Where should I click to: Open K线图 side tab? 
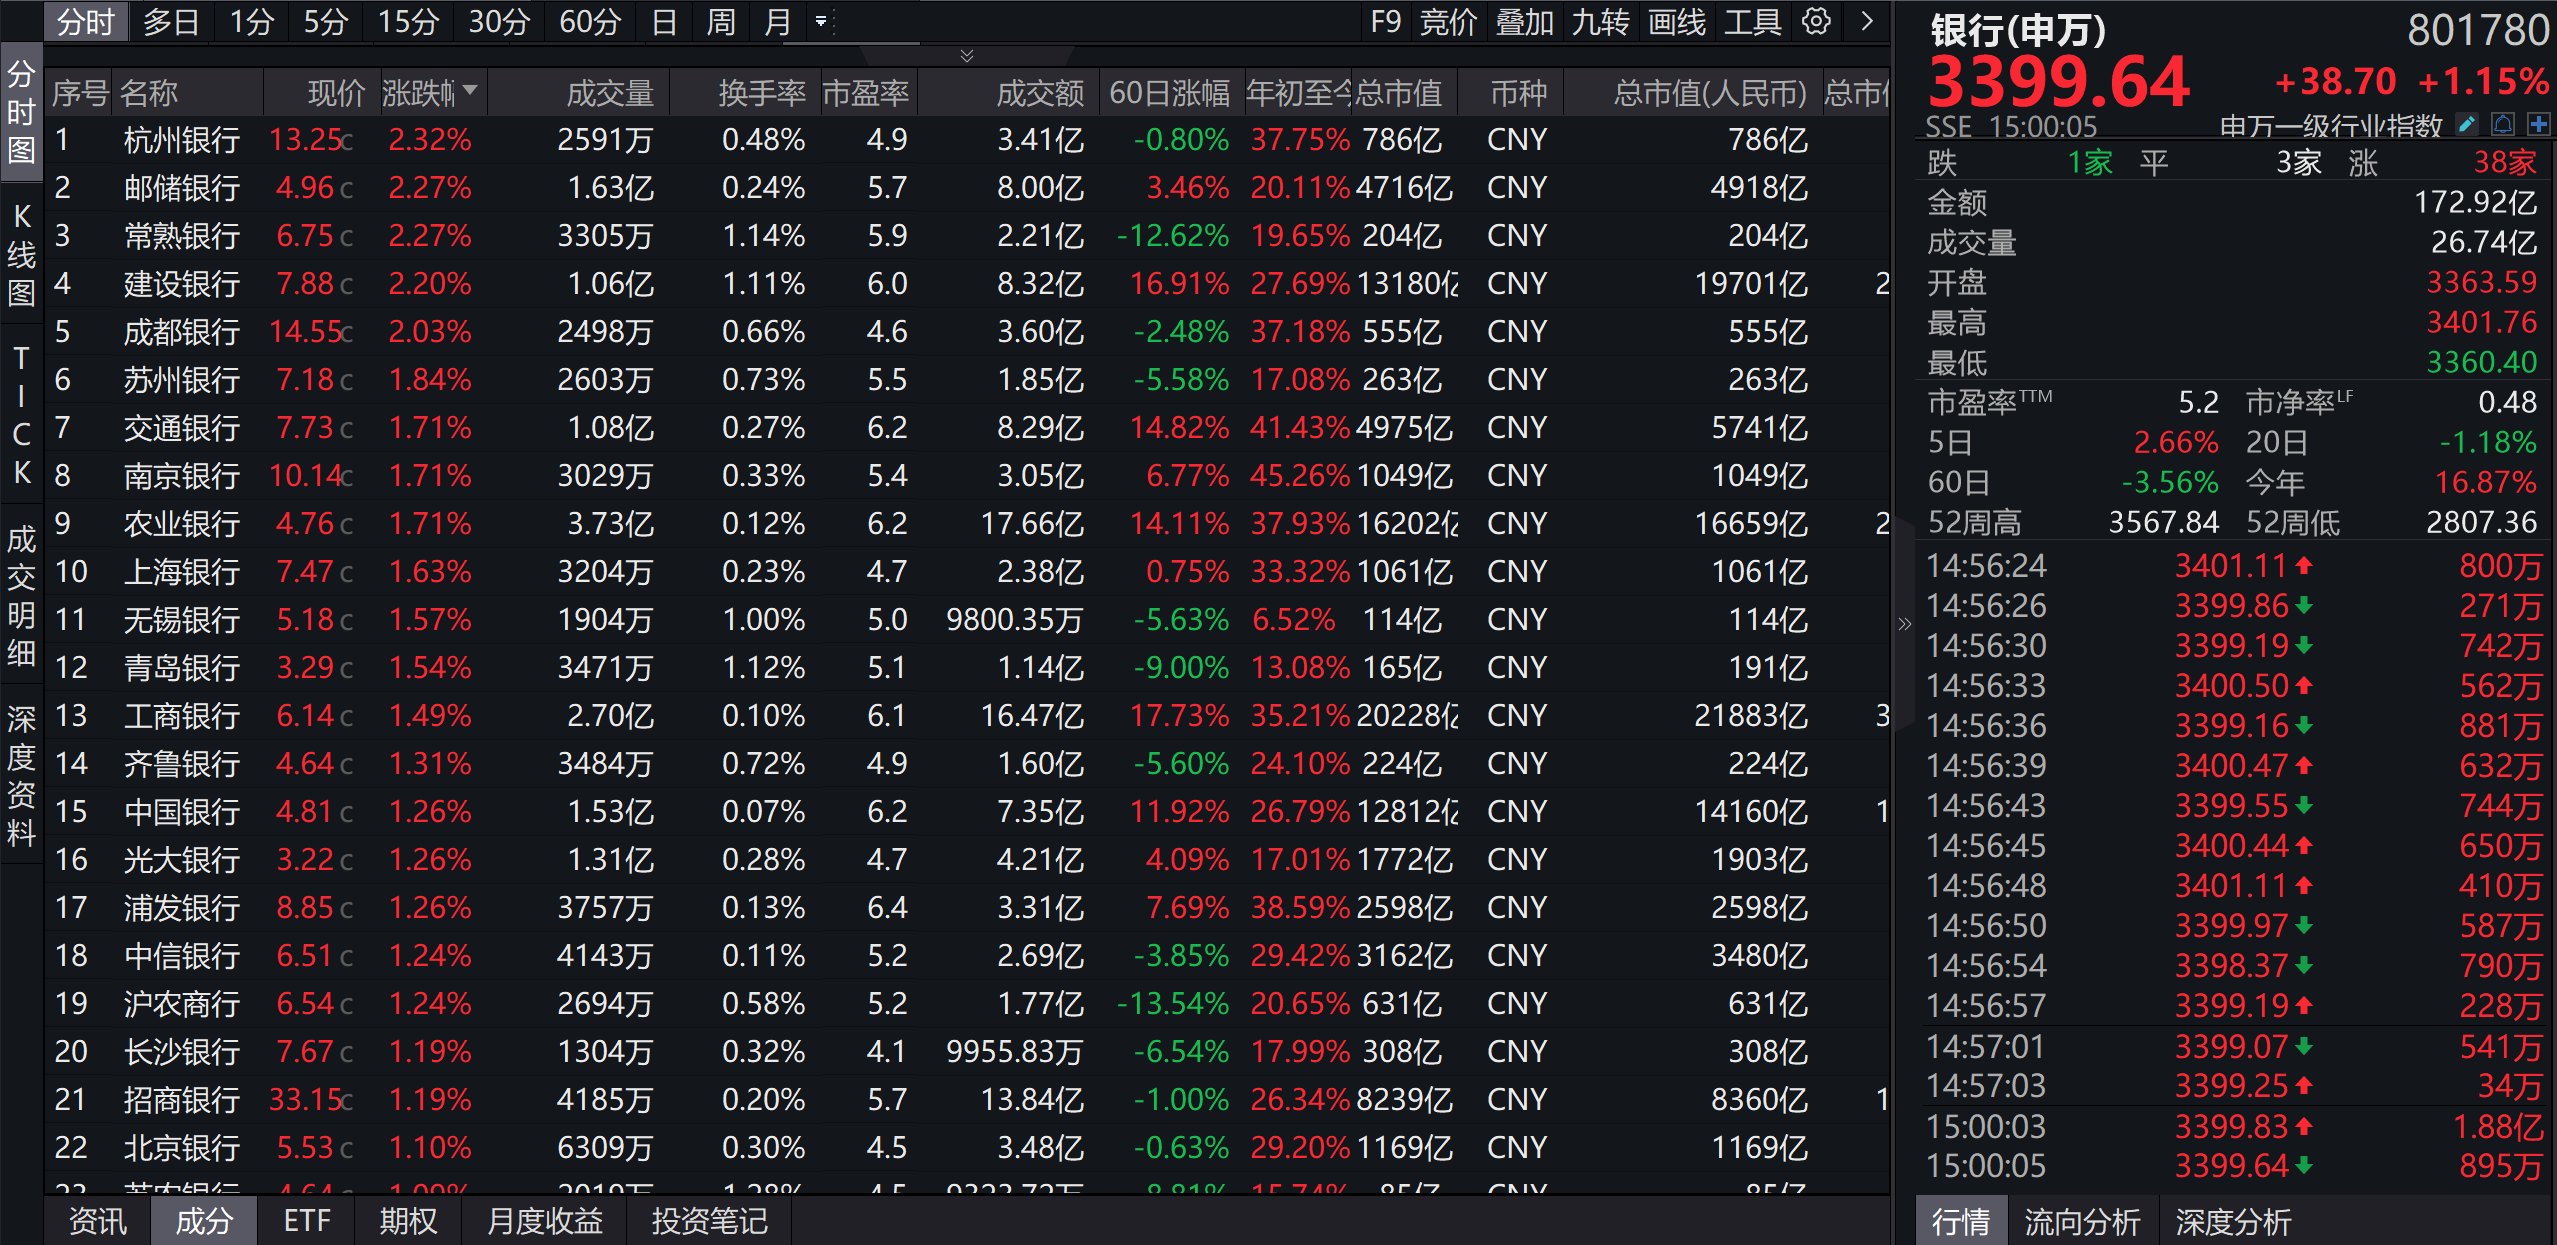coord(21,254)
